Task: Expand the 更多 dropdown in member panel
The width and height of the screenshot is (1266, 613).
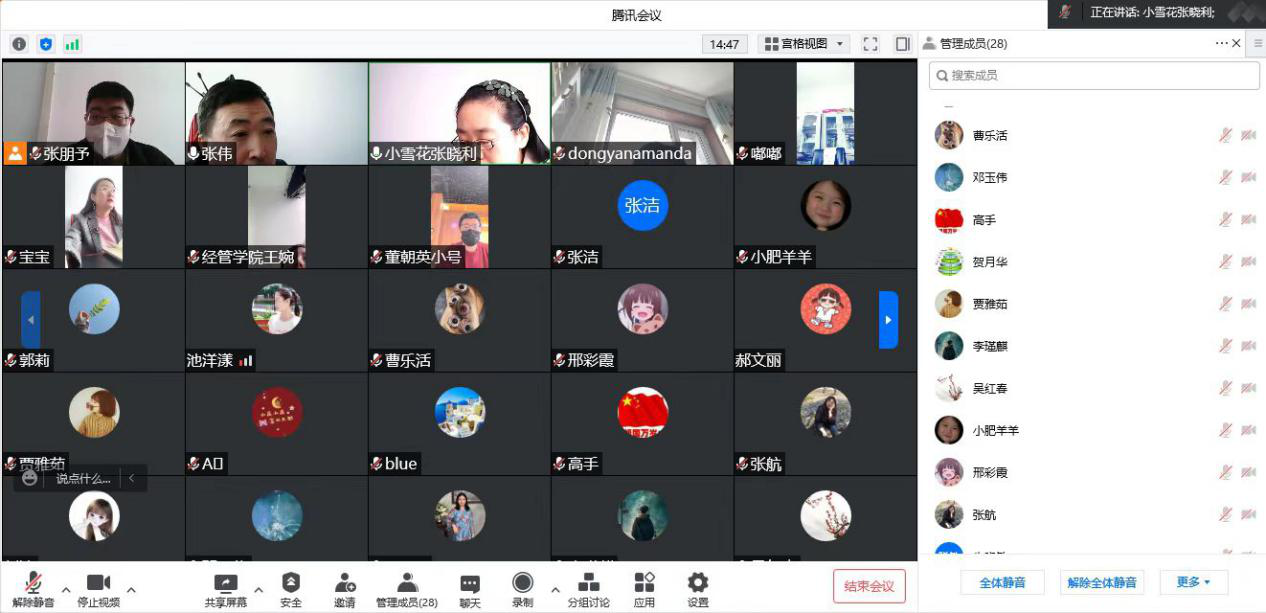Action: [x=1193, y=582]
